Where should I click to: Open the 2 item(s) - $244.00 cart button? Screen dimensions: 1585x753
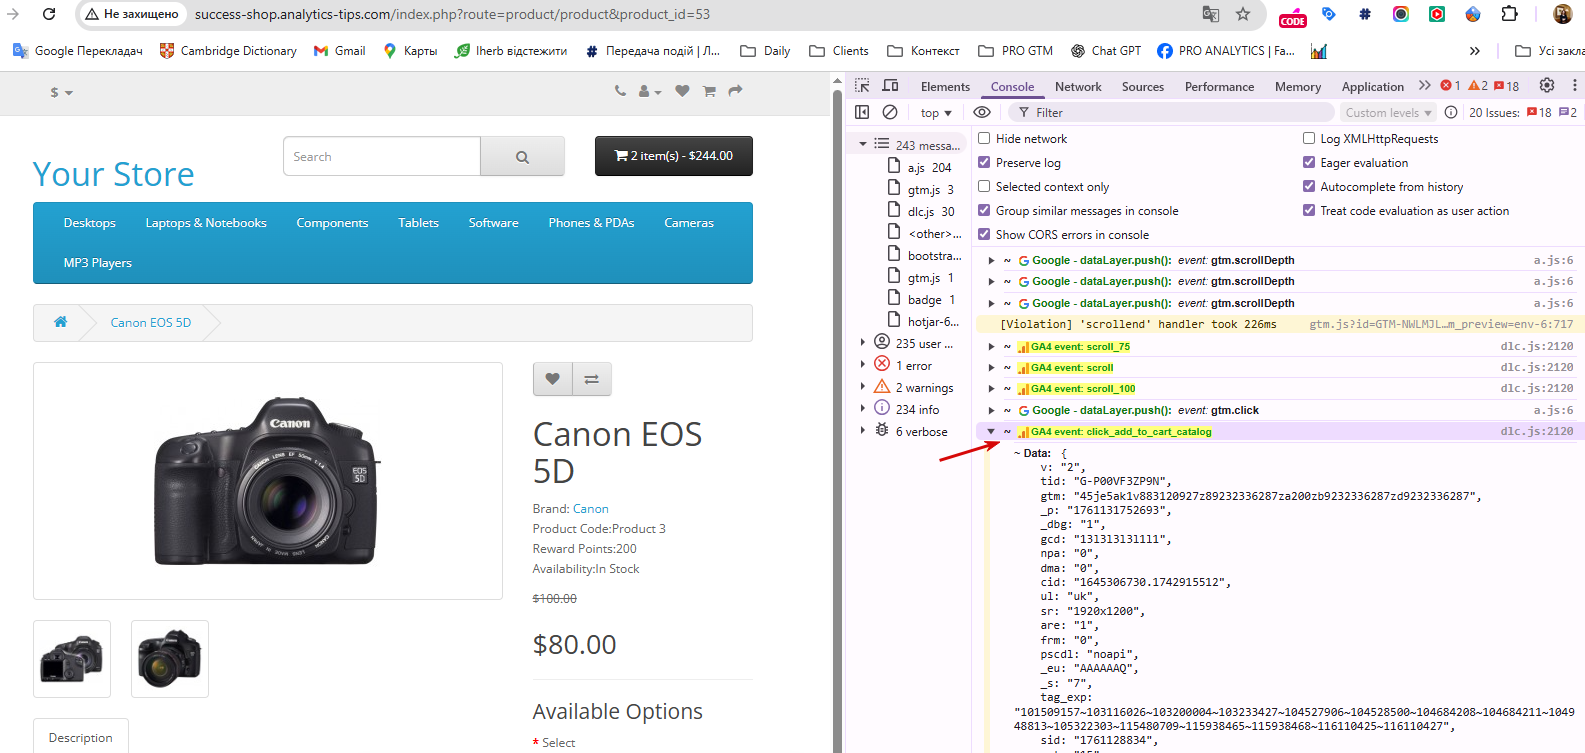(674, 156)
